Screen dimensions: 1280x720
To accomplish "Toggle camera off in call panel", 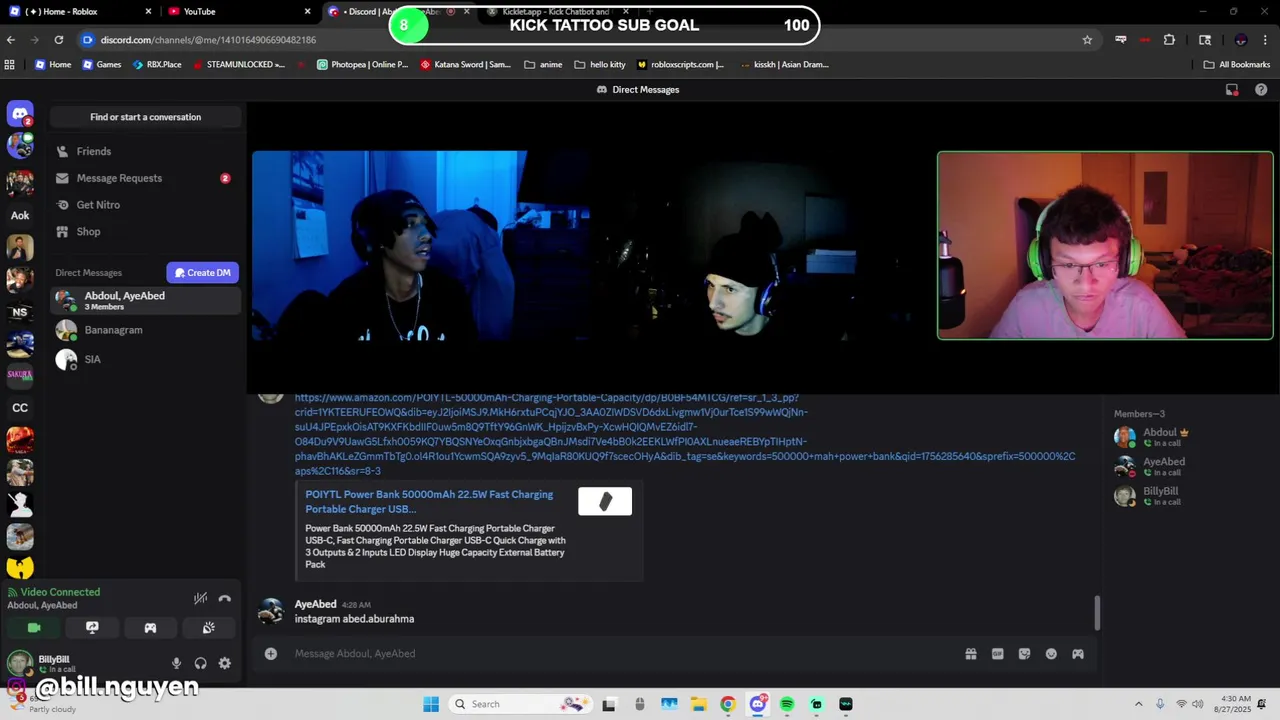I will click(34, 628).
